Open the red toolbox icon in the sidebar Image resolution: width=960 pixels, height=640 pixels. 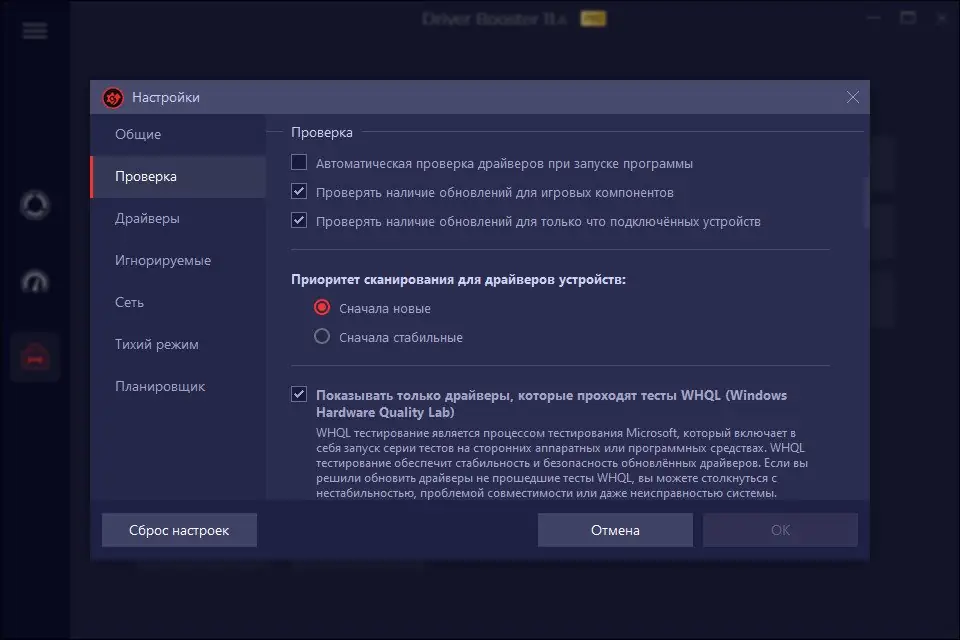pos(35,357)
